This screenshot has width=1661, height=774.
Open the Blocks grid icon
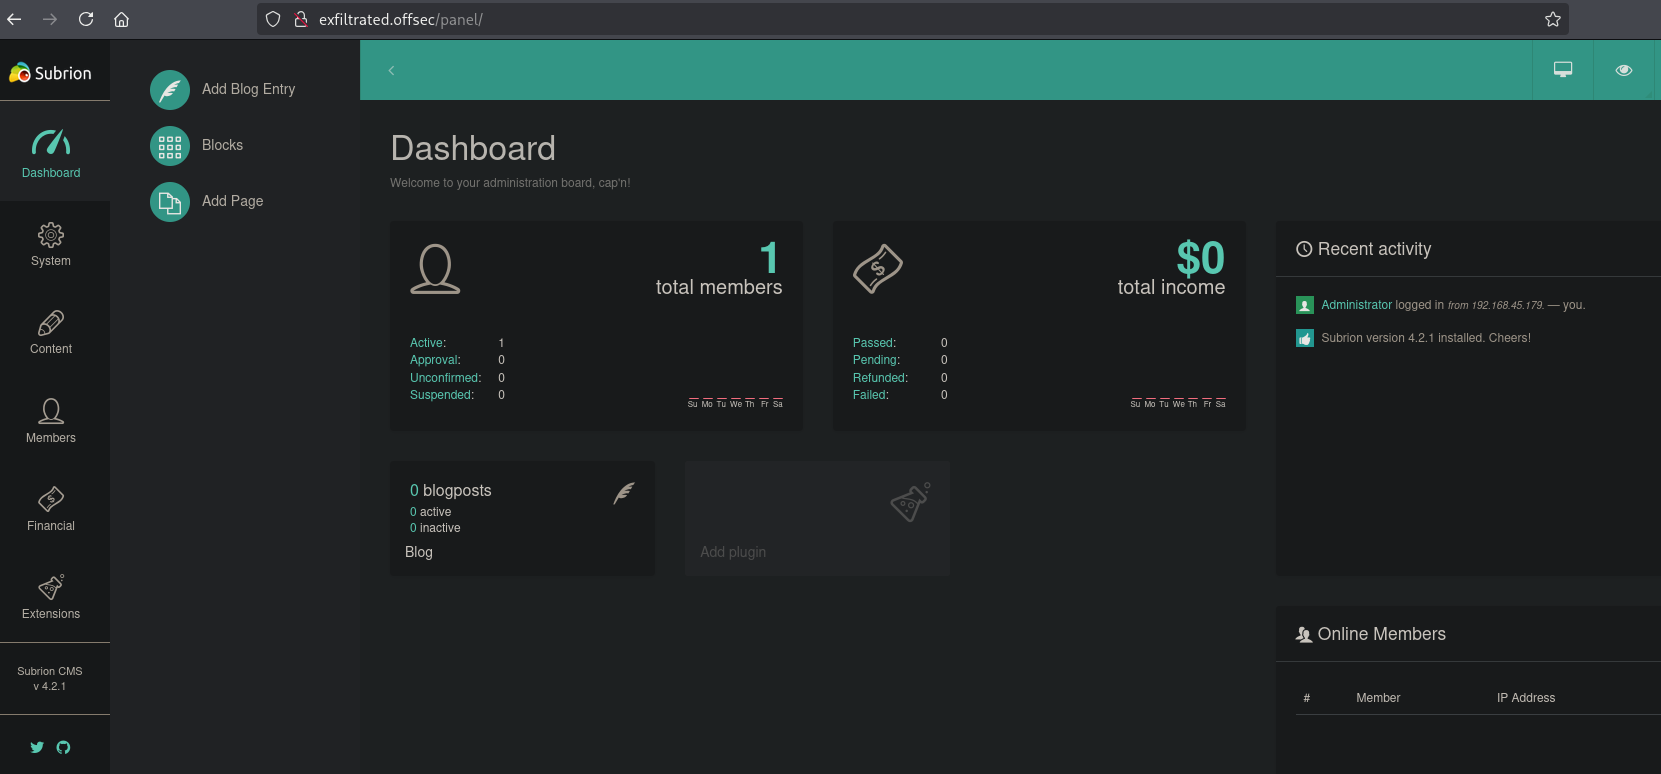170,146
